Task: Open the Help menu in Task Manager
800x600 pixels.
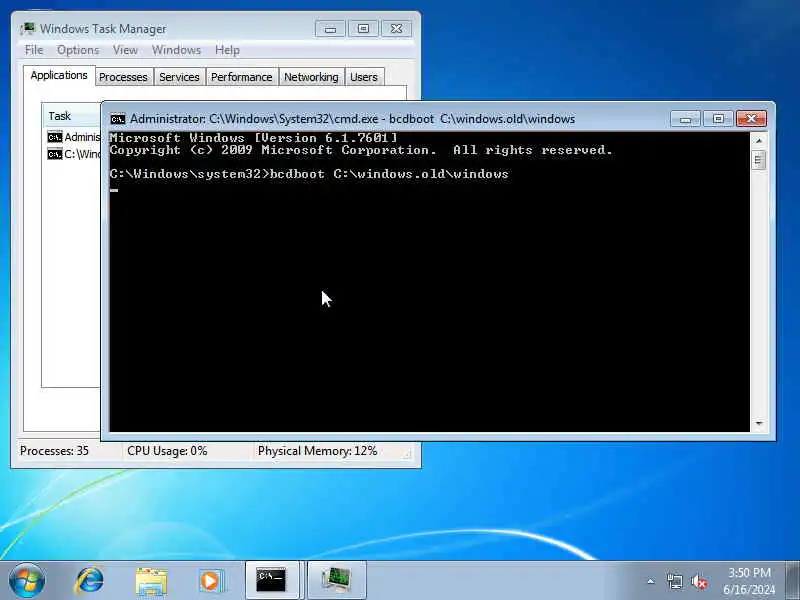Action: pyautogui.click(x=227, y=50)
